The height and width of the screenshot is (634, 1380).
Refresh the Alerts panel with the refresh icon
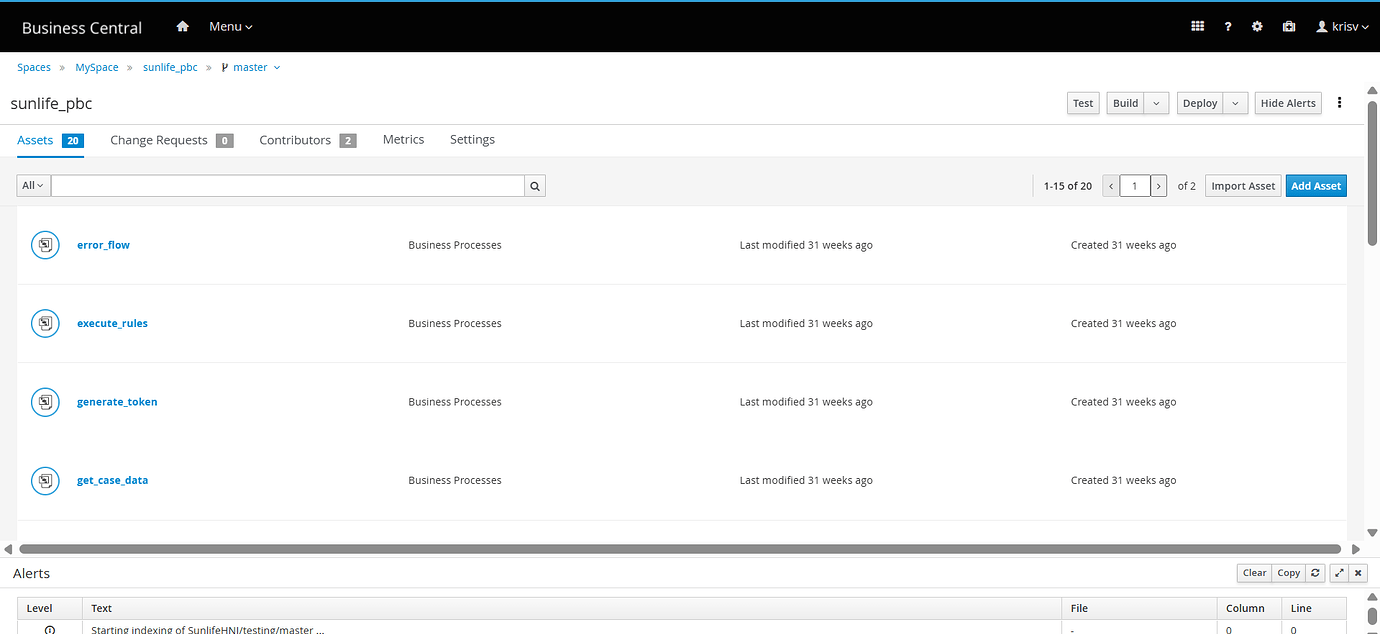tap(1315, 572)
